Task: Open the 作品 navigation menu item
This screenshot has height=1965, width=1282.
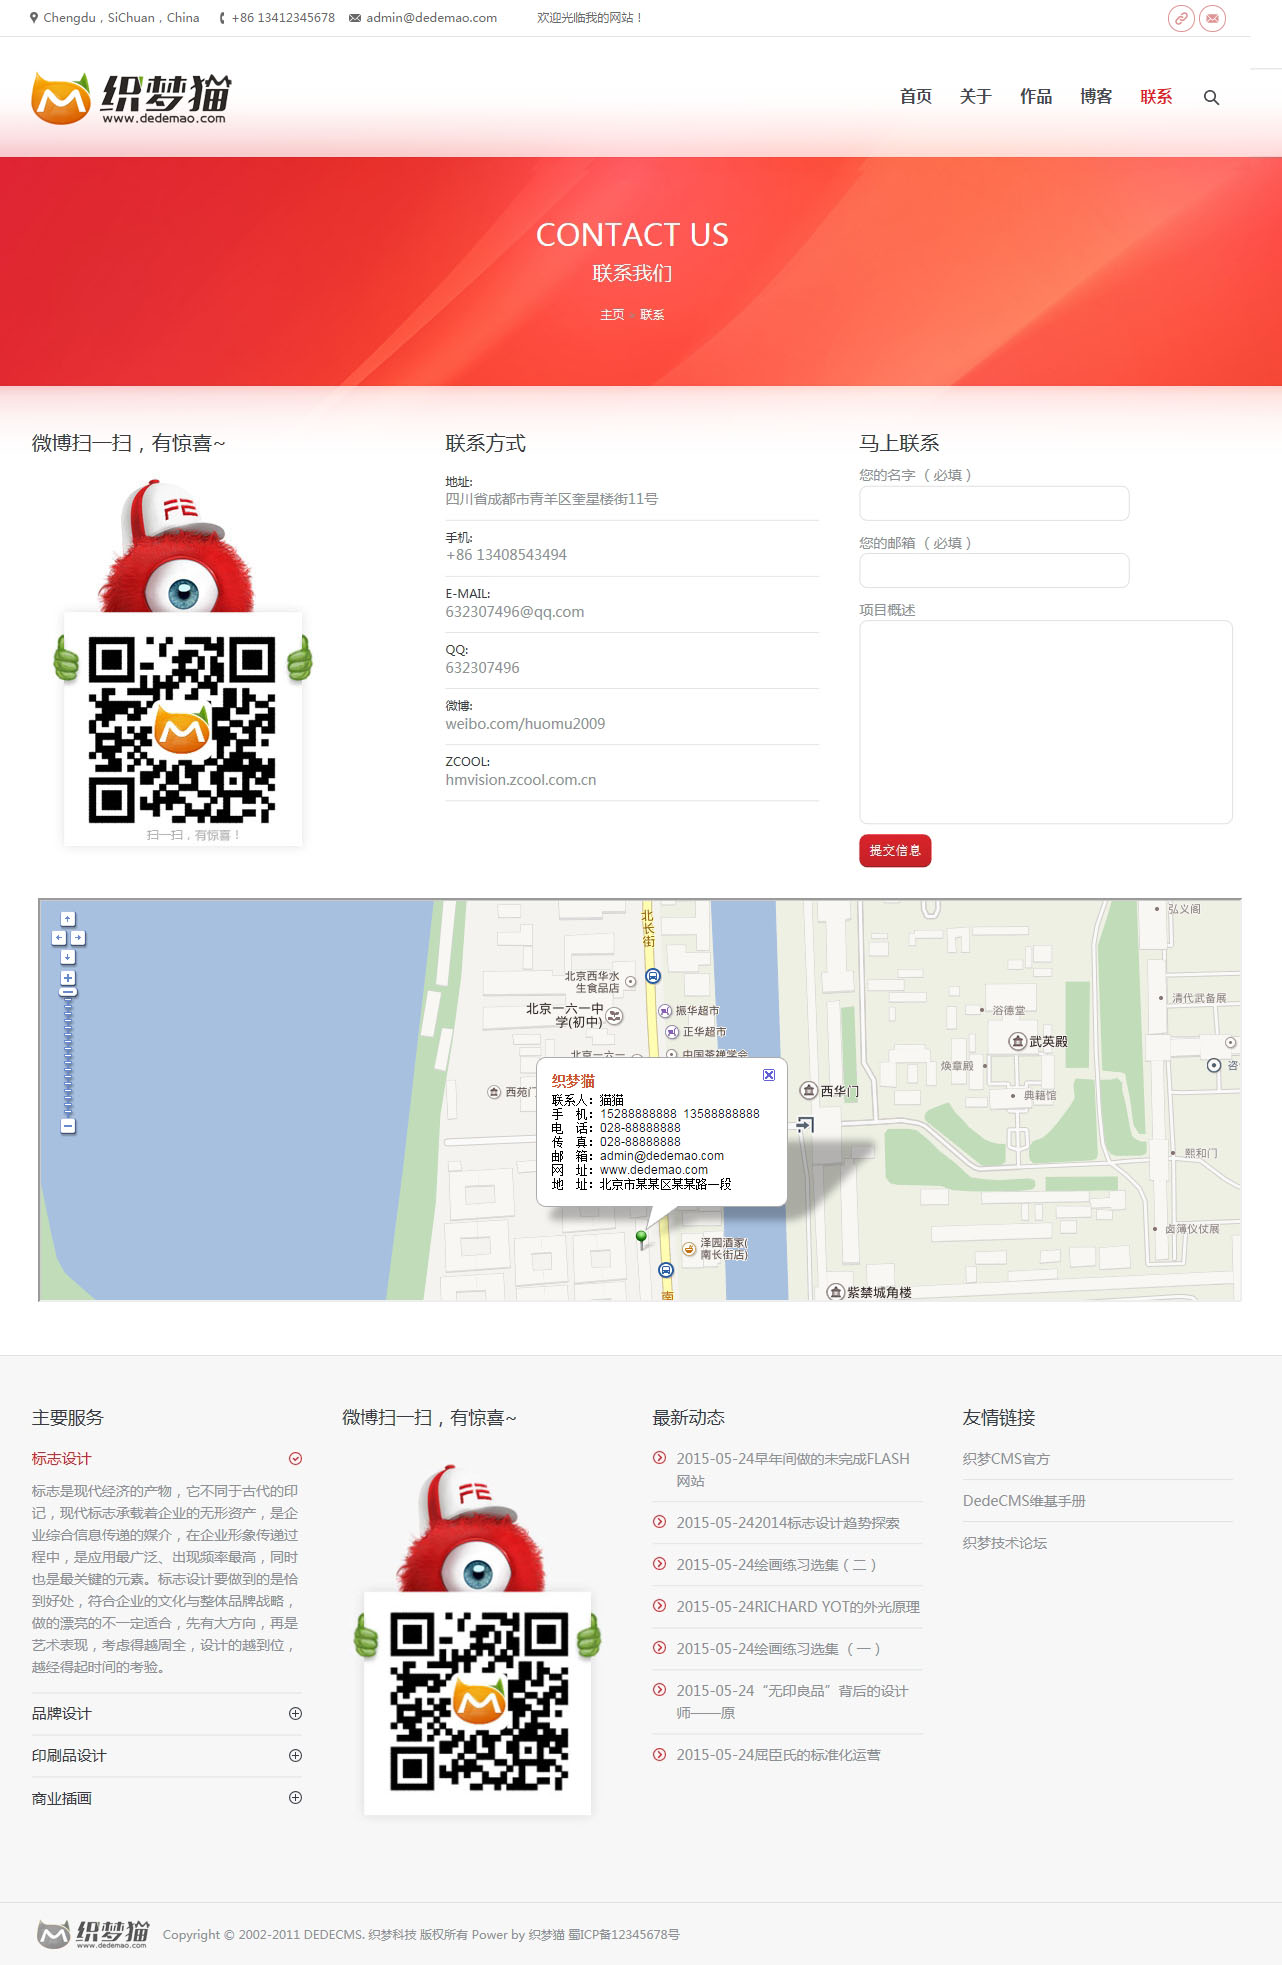Action: pos(1035,97)
